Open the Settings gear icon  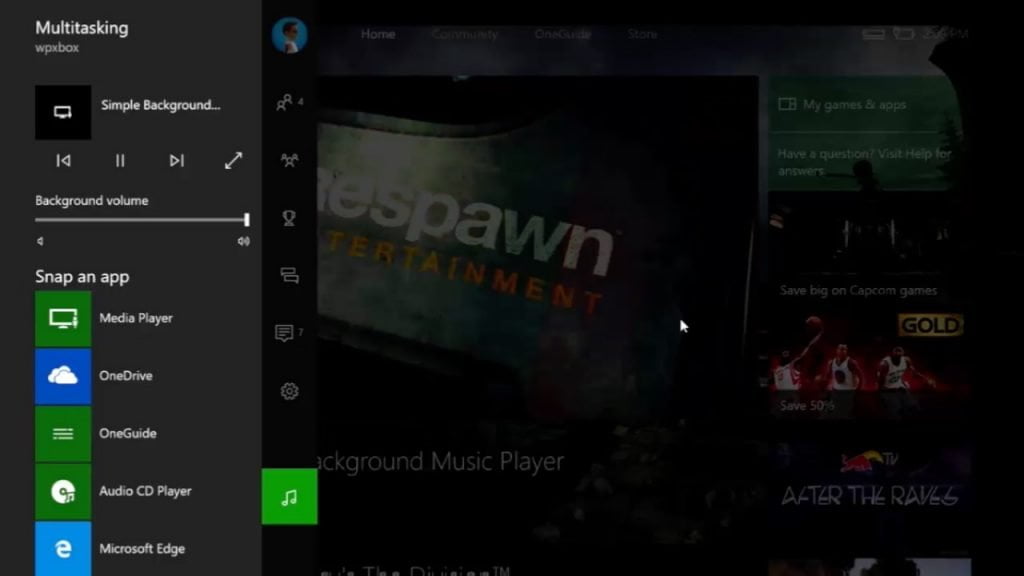pos(289,391)
